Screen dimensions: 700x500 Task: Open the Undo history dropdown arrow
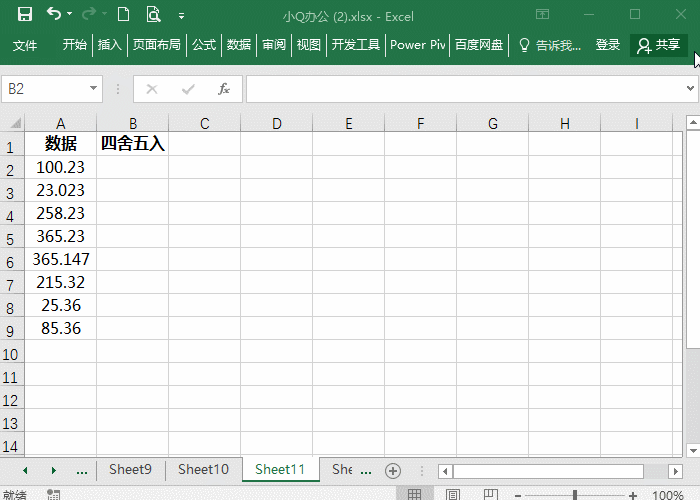click(69, 14)
